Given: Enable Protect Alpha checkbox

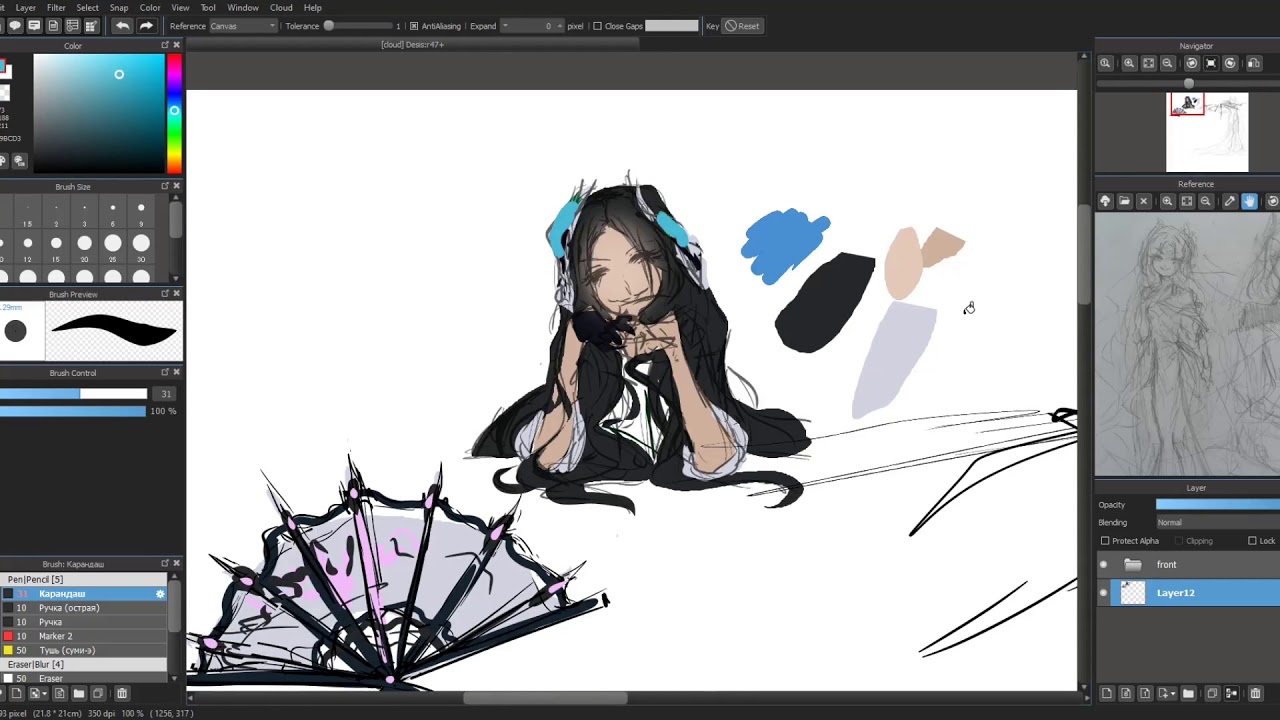Looking at the screenshot, I should click(x=1105, y=541).
